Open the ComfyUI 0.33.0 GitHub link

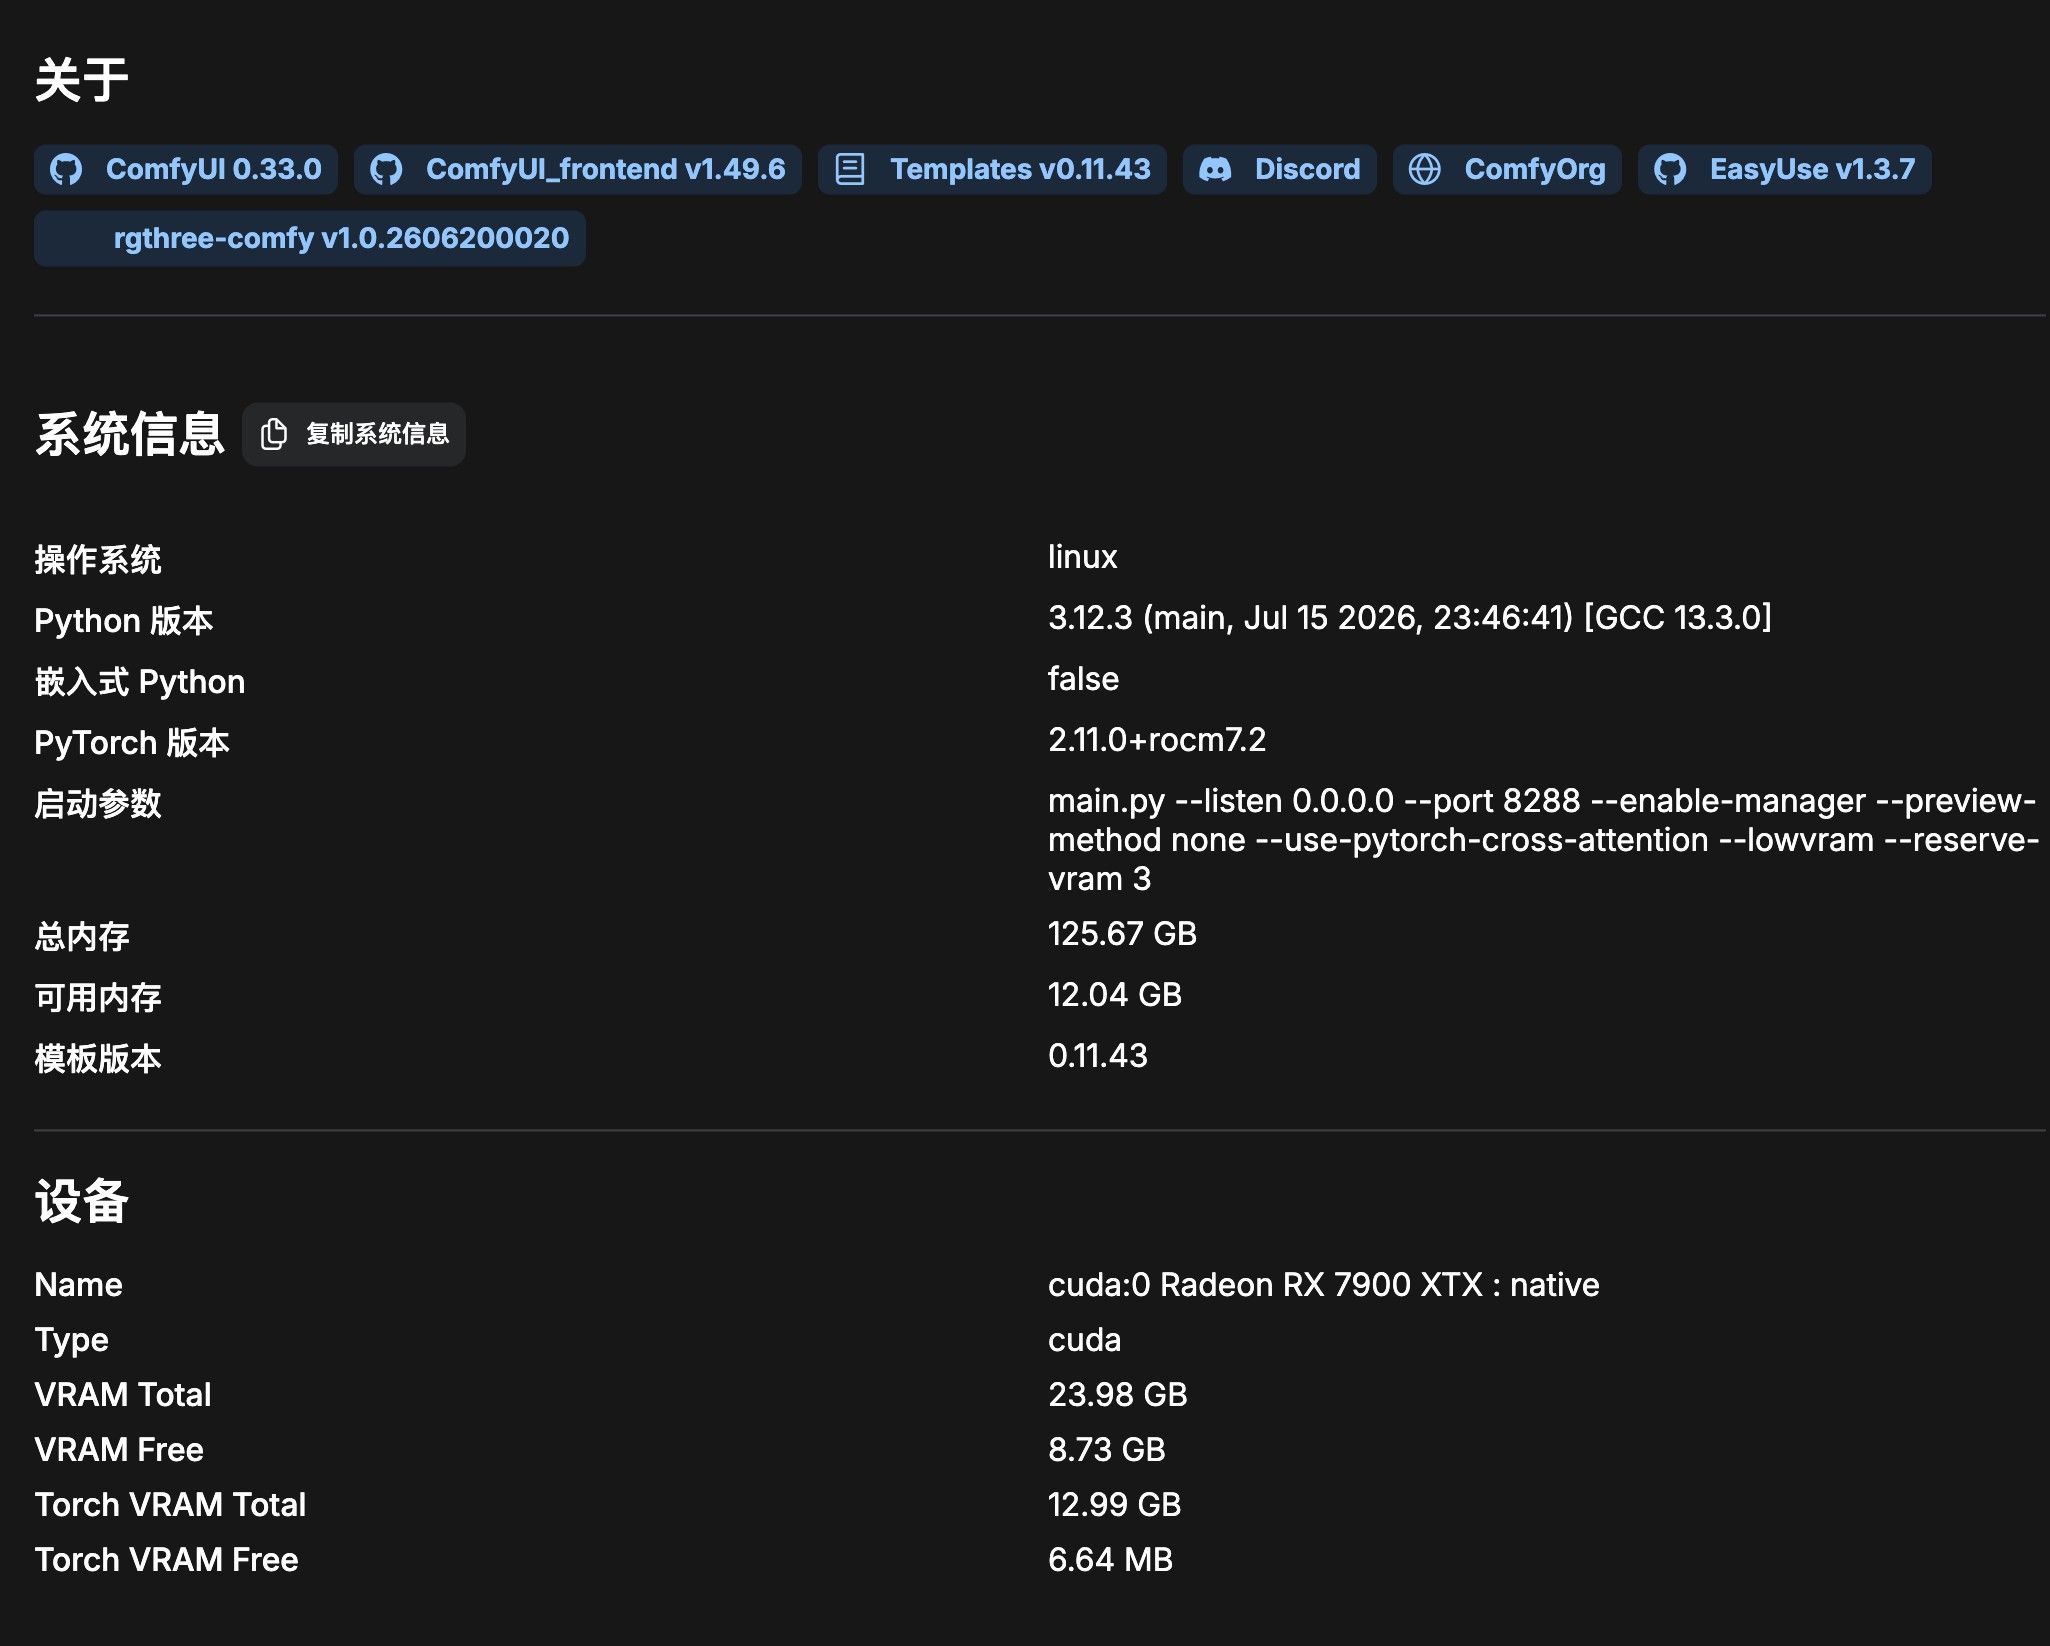(186, 169)
